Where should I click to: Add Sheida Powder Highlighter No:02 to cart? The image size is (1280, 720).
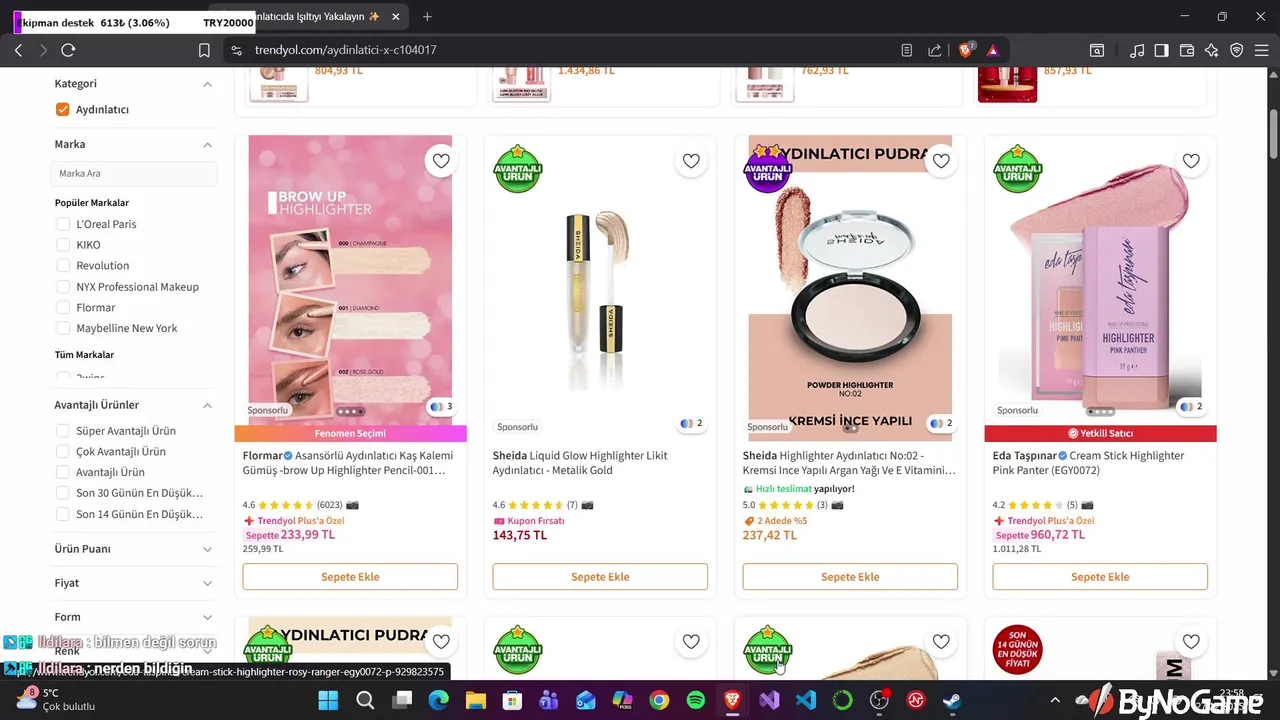850,577
